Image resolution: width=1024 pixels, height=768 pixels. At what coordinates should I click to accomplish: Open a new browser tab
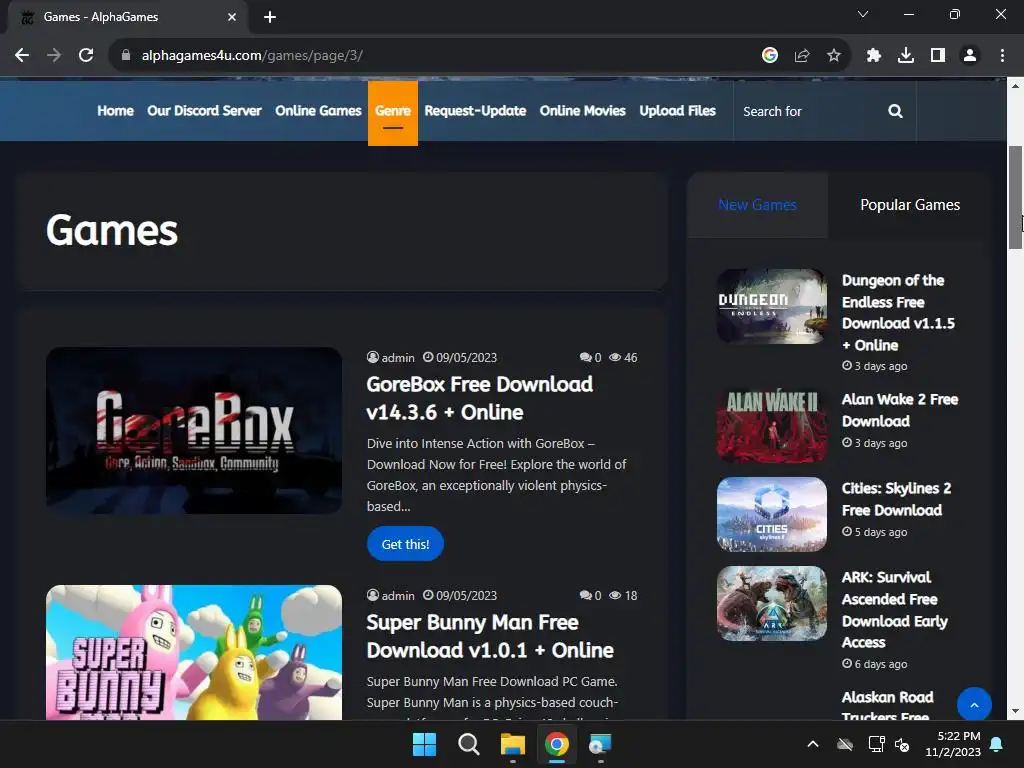click(x=270, y=17)
